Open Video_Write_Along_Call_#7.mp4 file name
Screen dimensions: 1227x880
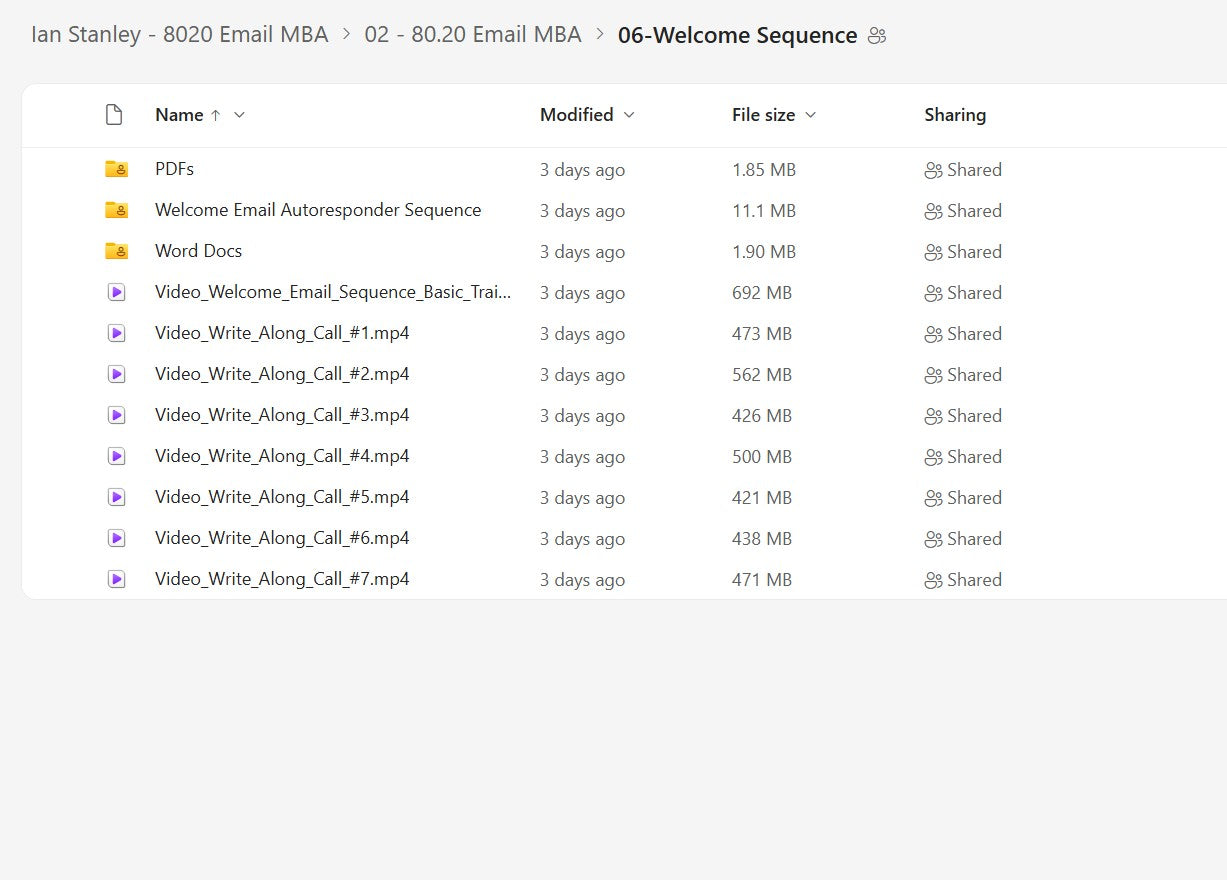click(282, 579)
